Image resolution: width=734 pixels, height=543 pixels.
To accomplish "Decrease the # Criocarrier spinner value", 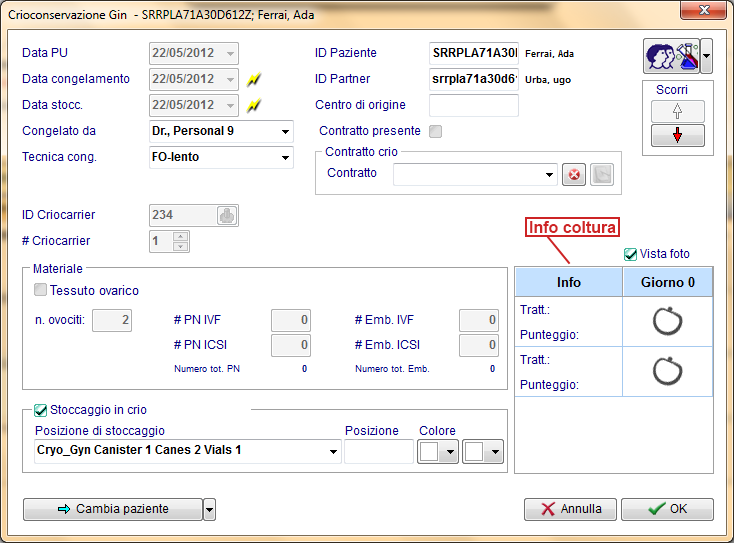I will 180,247.
